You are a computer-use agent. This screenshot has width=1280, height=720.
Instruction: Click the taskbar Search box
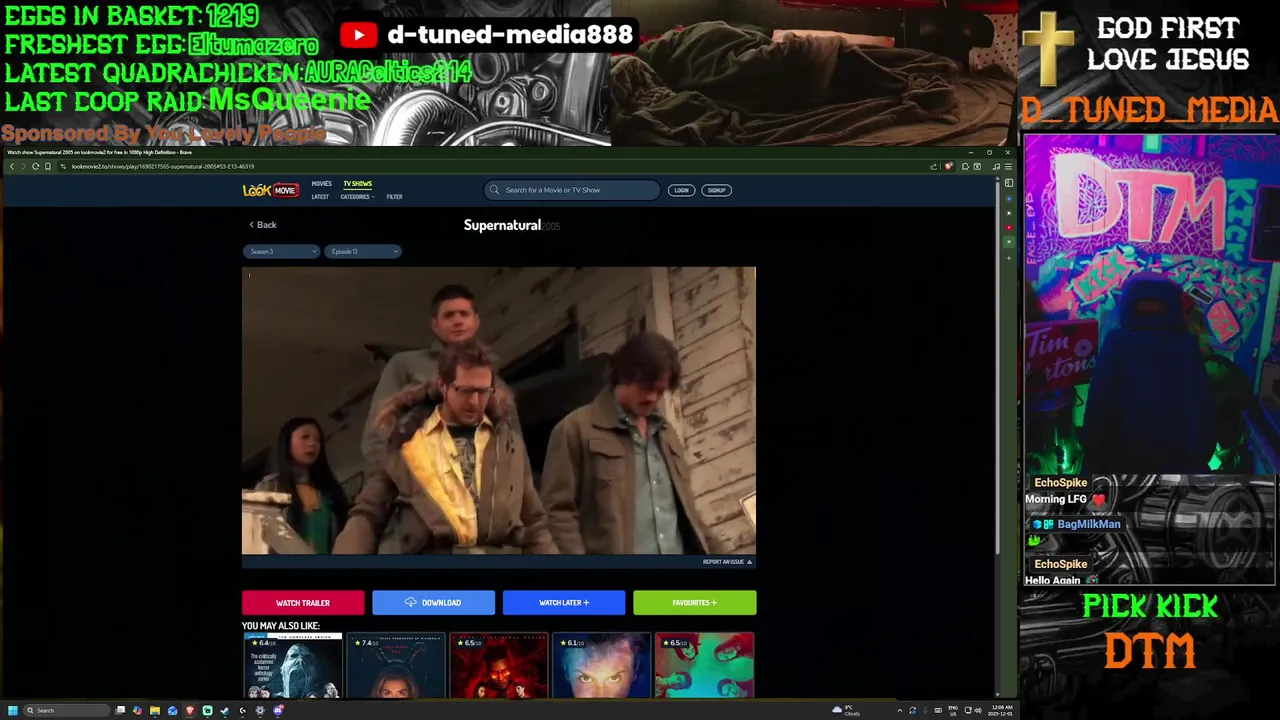(x=66, y=710)
